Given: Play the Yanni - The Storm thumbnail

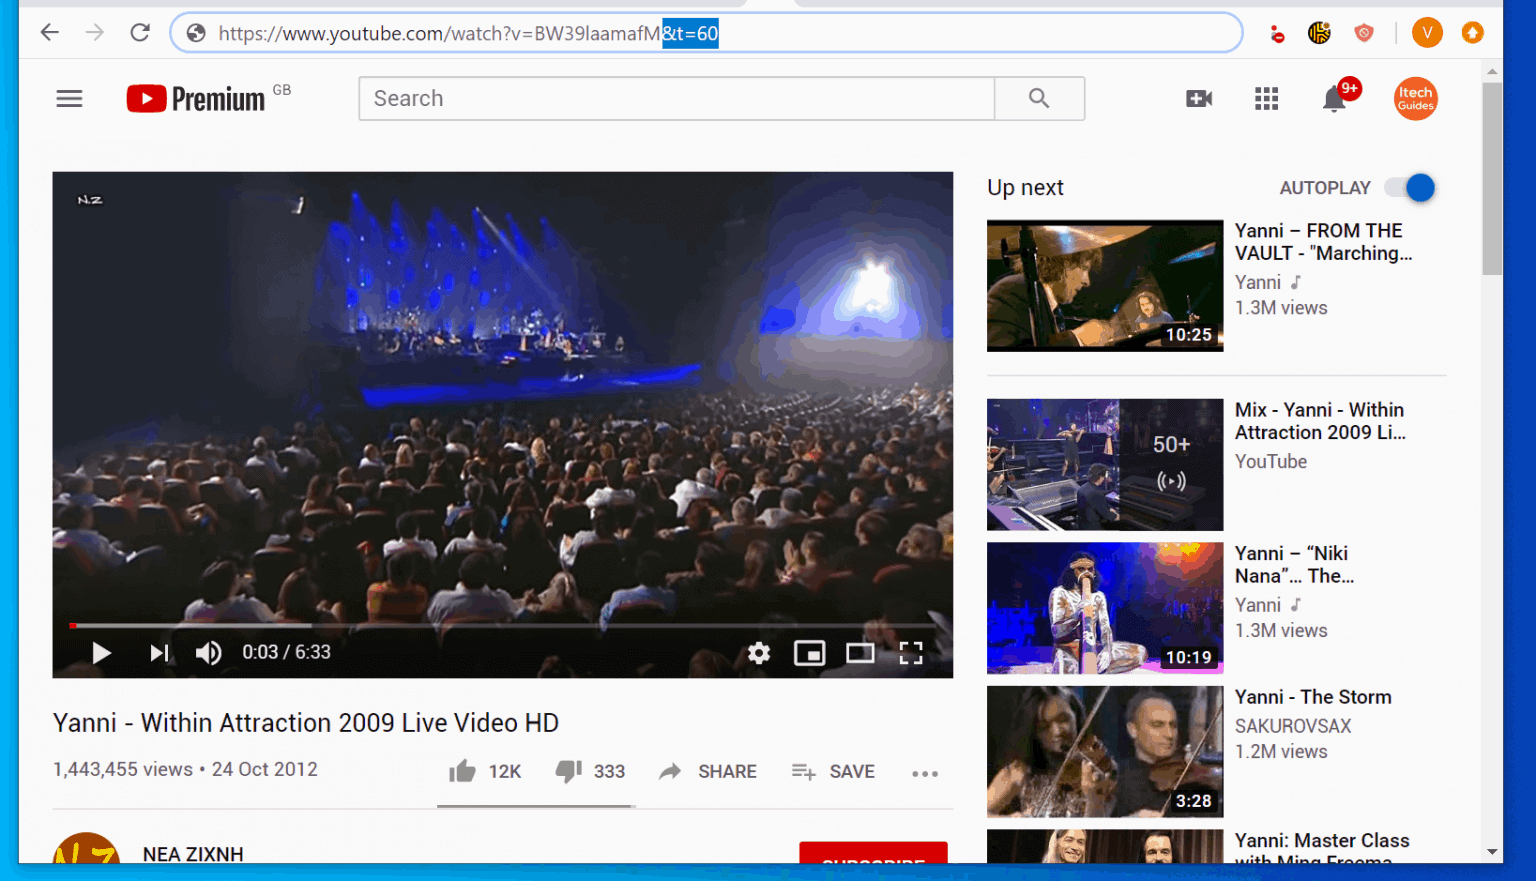Looking at the screenshot, I should tap(1104, 752).
